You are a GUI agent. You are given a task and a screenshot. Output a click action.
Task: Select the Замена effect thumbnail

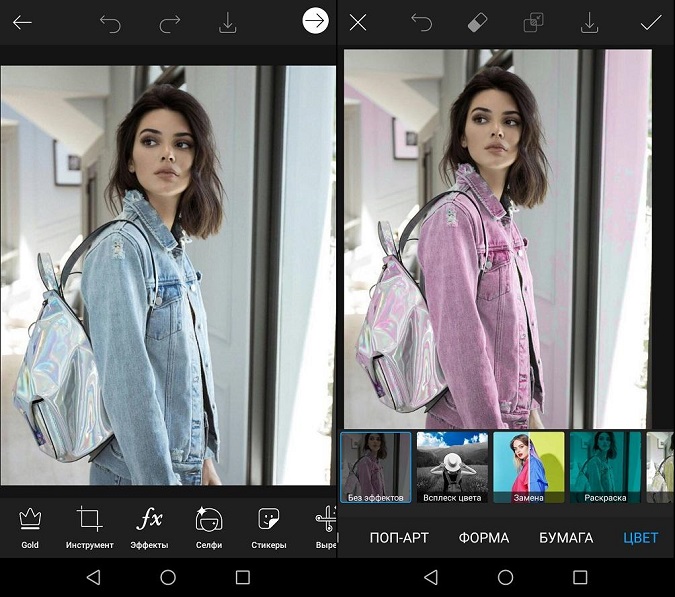529,467
